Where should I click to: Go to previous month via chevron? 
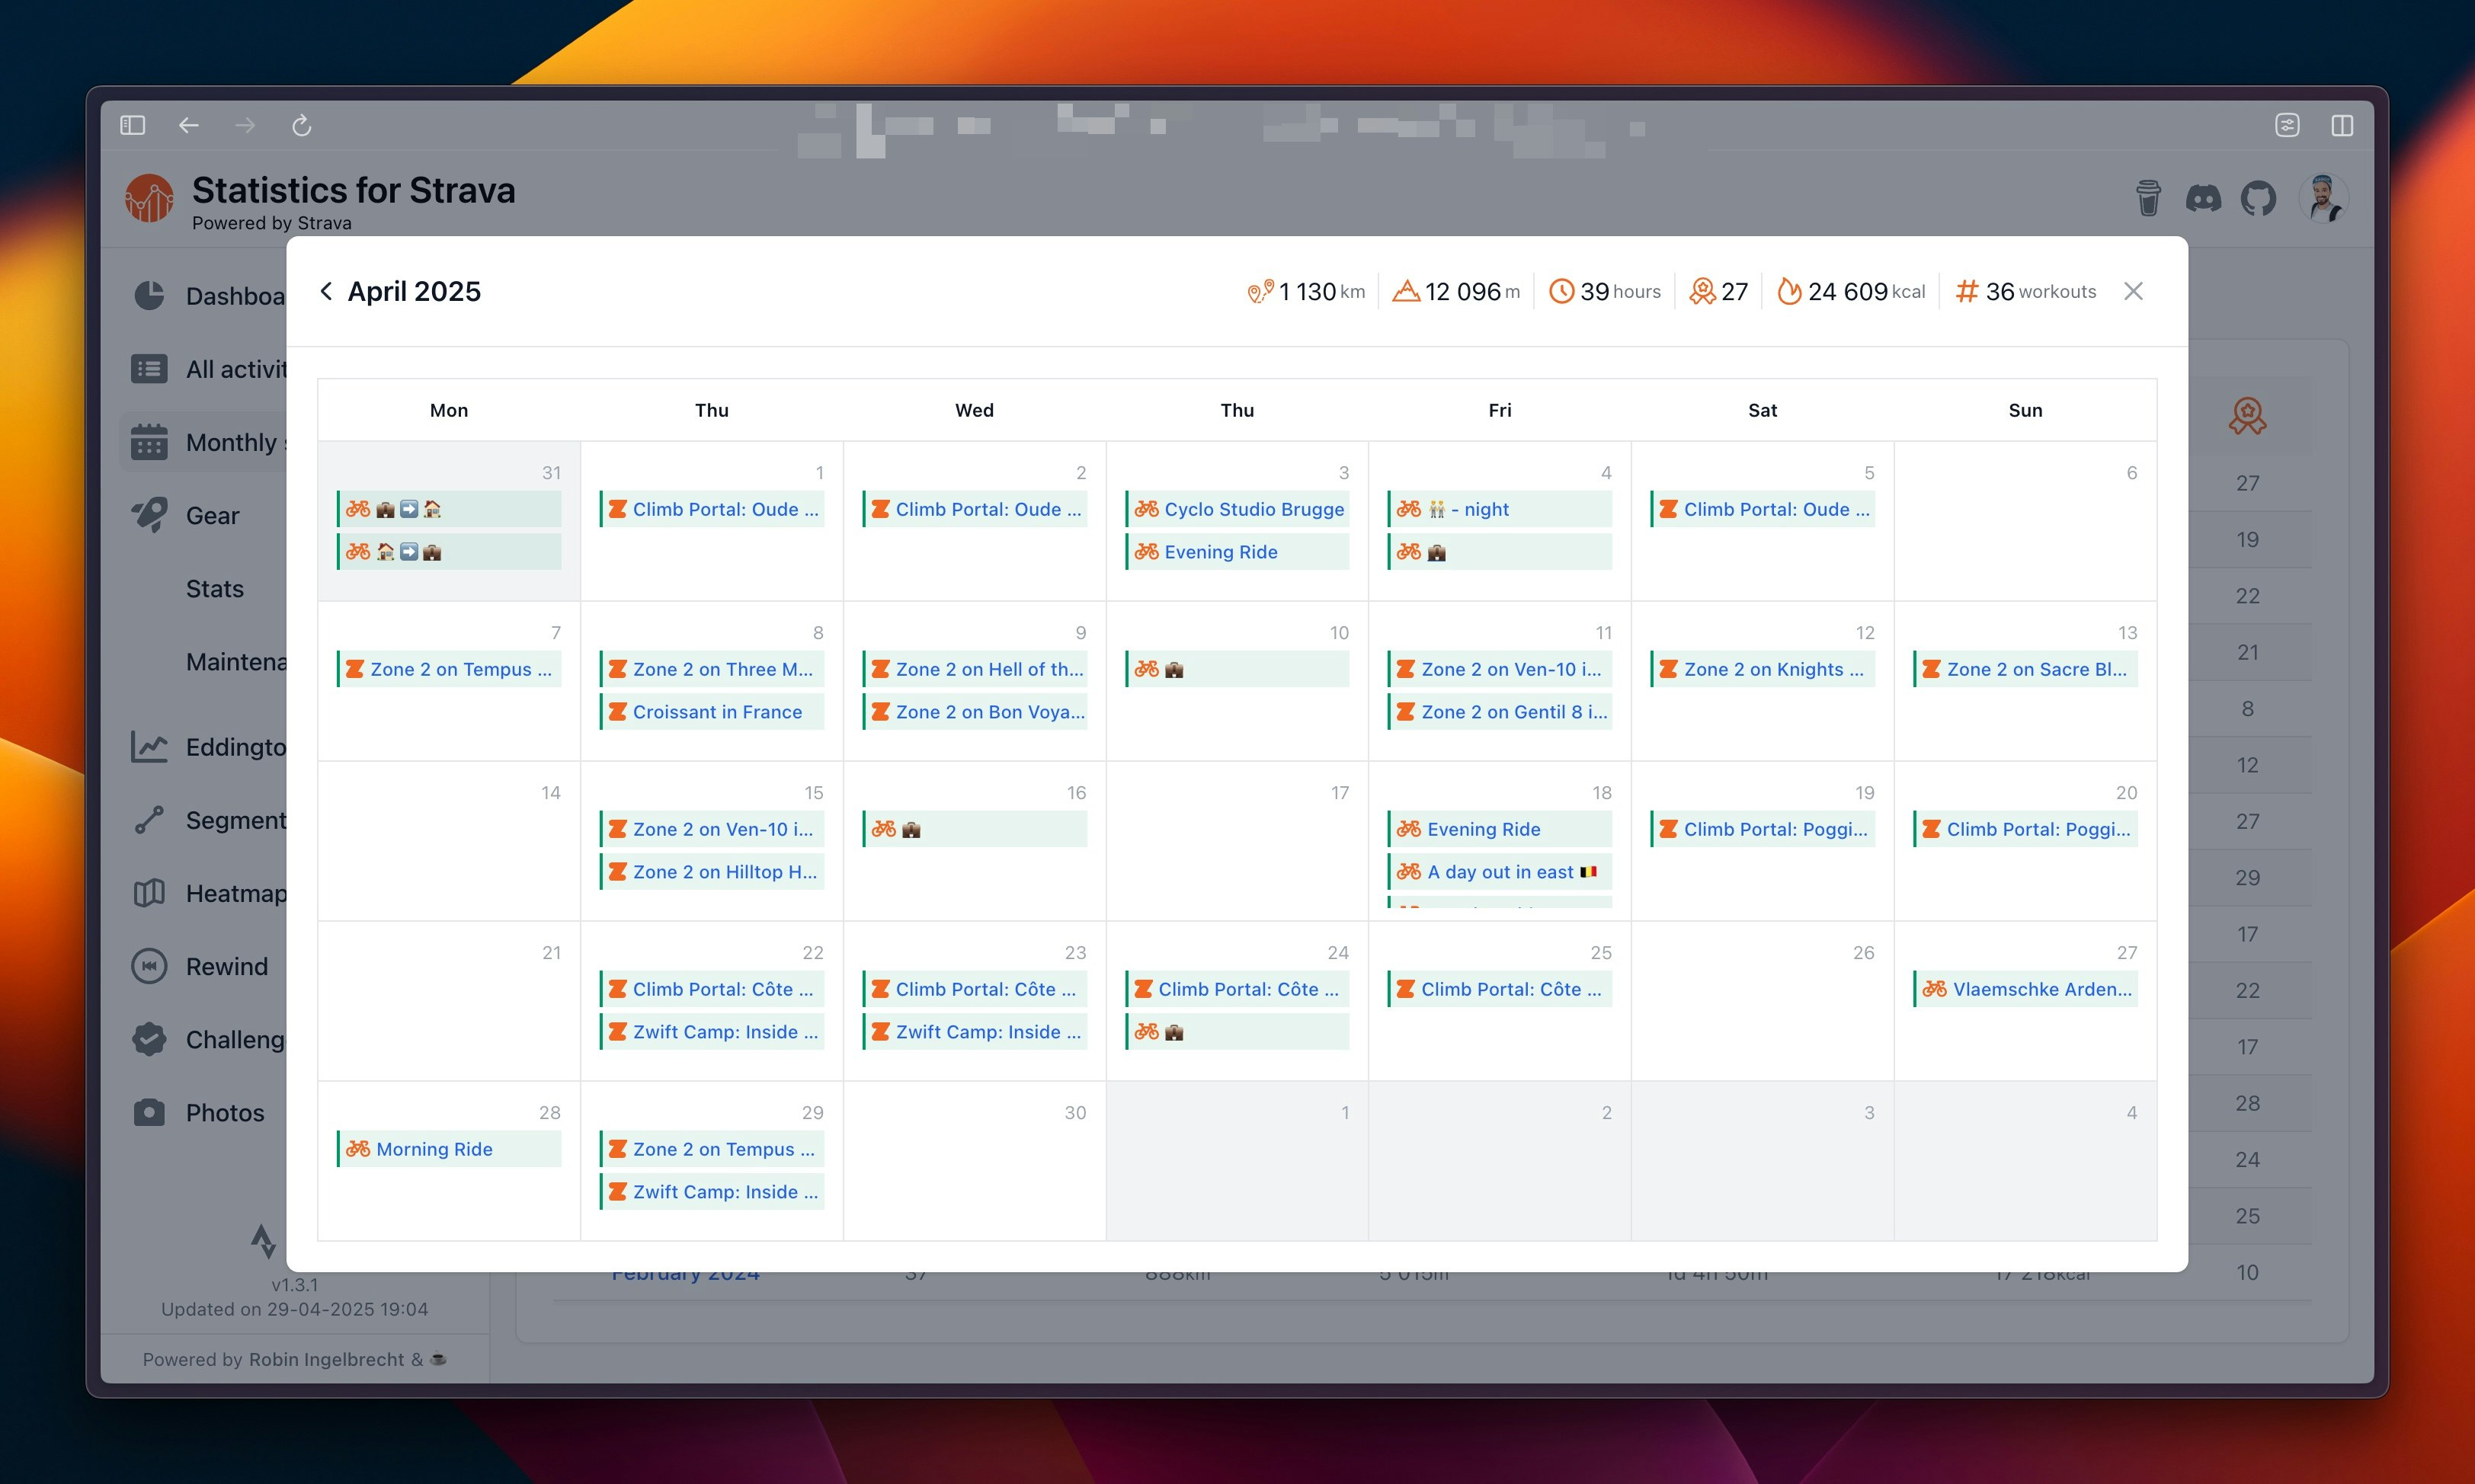326,291
